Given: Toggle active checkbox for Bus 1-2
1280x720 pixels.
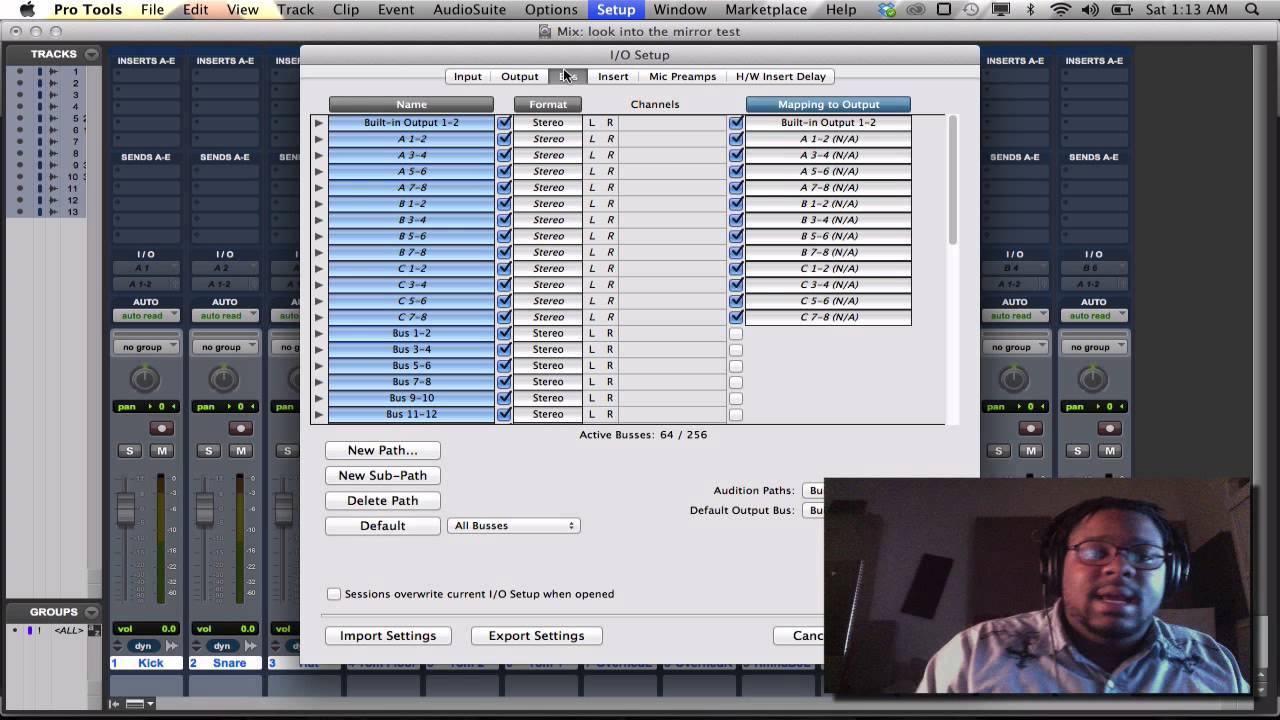Looking at the screenshot, I should click(504, 333).
